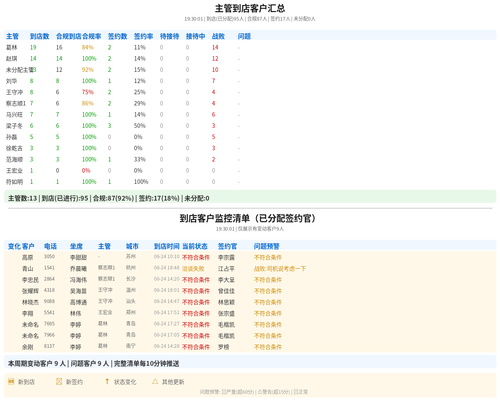The height and width of the screenshot is (414, 500).
Task: Click the 洽谈失败 status
Action: point(193,268)
